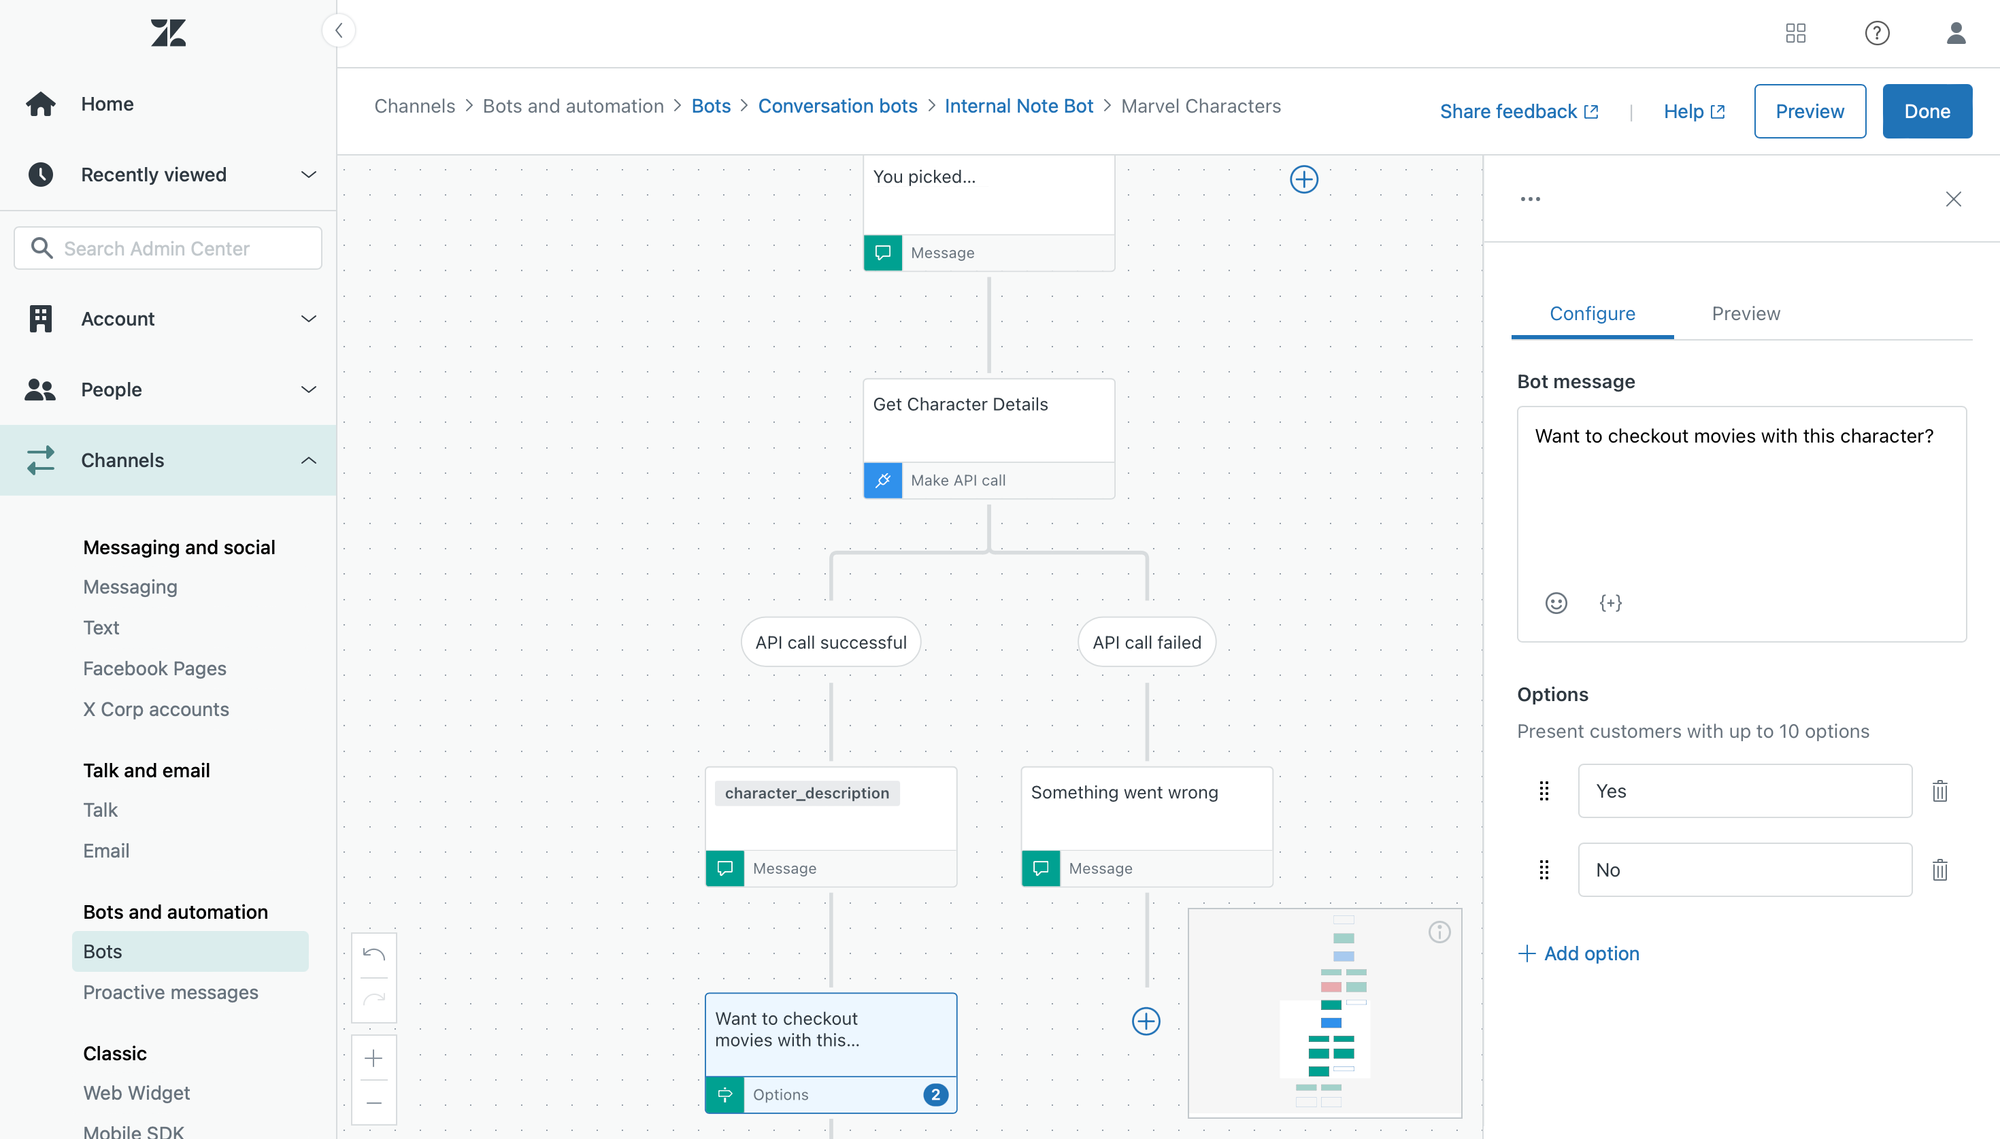This screenshot has height=1139, width=2000.
Task: Select the Configure tab
Action: pyautogui.click(x=1592, y=314)
